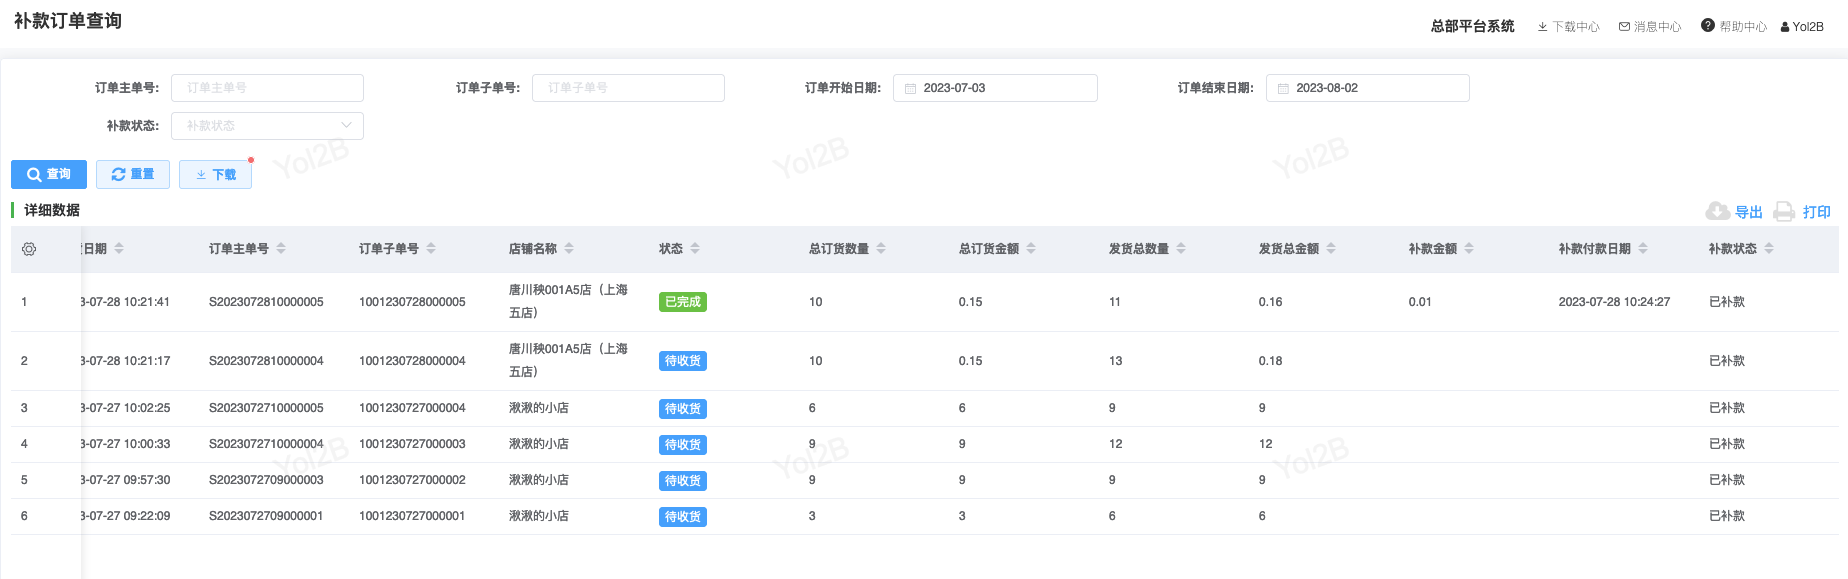The height and width of the screenshot is (579, 1848).
Task: Click the print icon
Action: coord(1784,211)
